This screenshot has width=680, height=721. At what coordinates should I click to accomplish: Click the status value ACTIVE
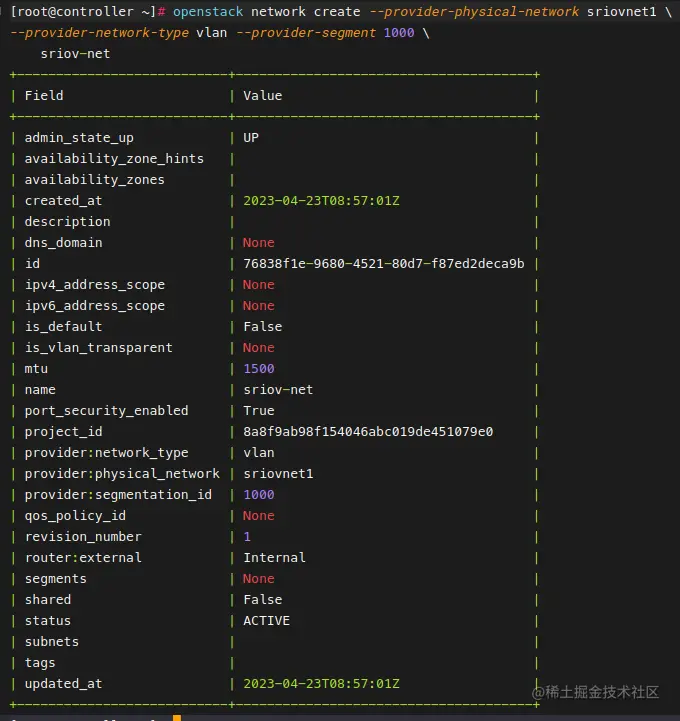[266, 621]
